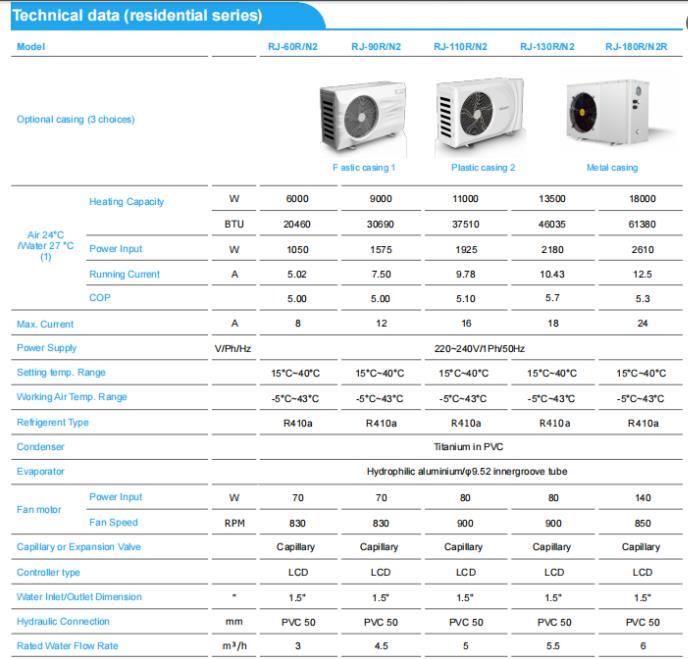Click the 'Max. Current' row label
This screenshot has height=659, width=688.
[45, 324]
